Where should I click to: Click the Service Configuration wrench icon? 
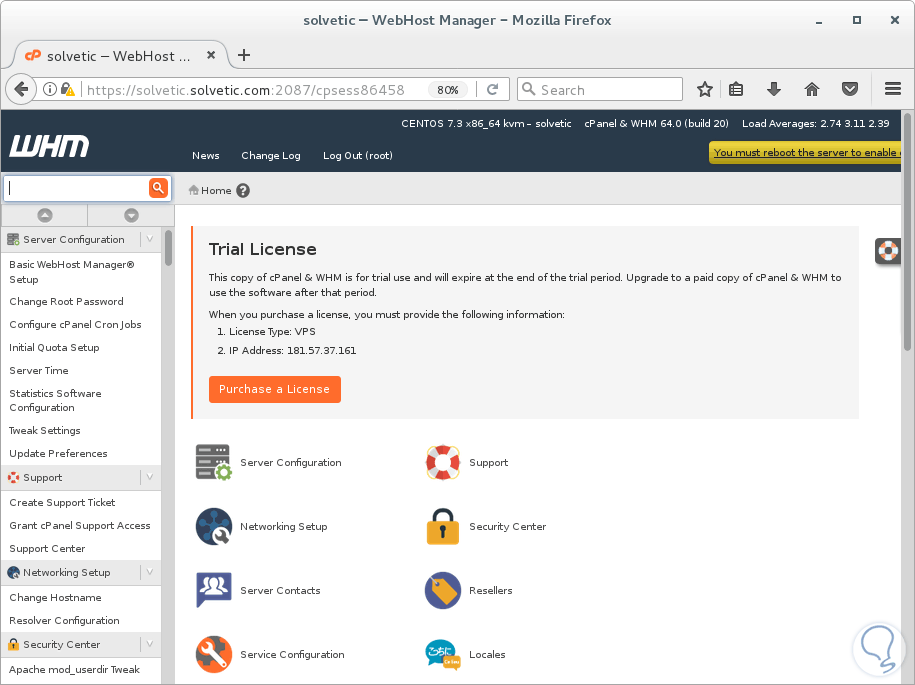[x=213, y=654]
